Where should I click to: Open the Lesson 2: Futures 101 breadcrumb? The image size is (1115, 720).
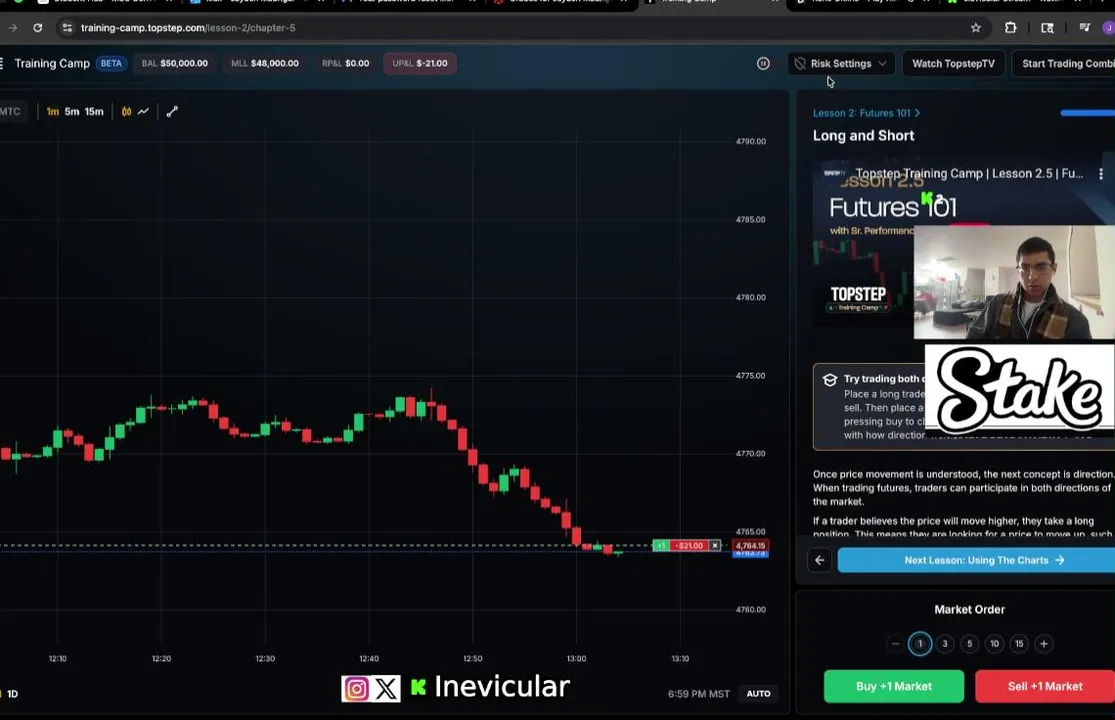pyautogui.click(x=866, y=113)
